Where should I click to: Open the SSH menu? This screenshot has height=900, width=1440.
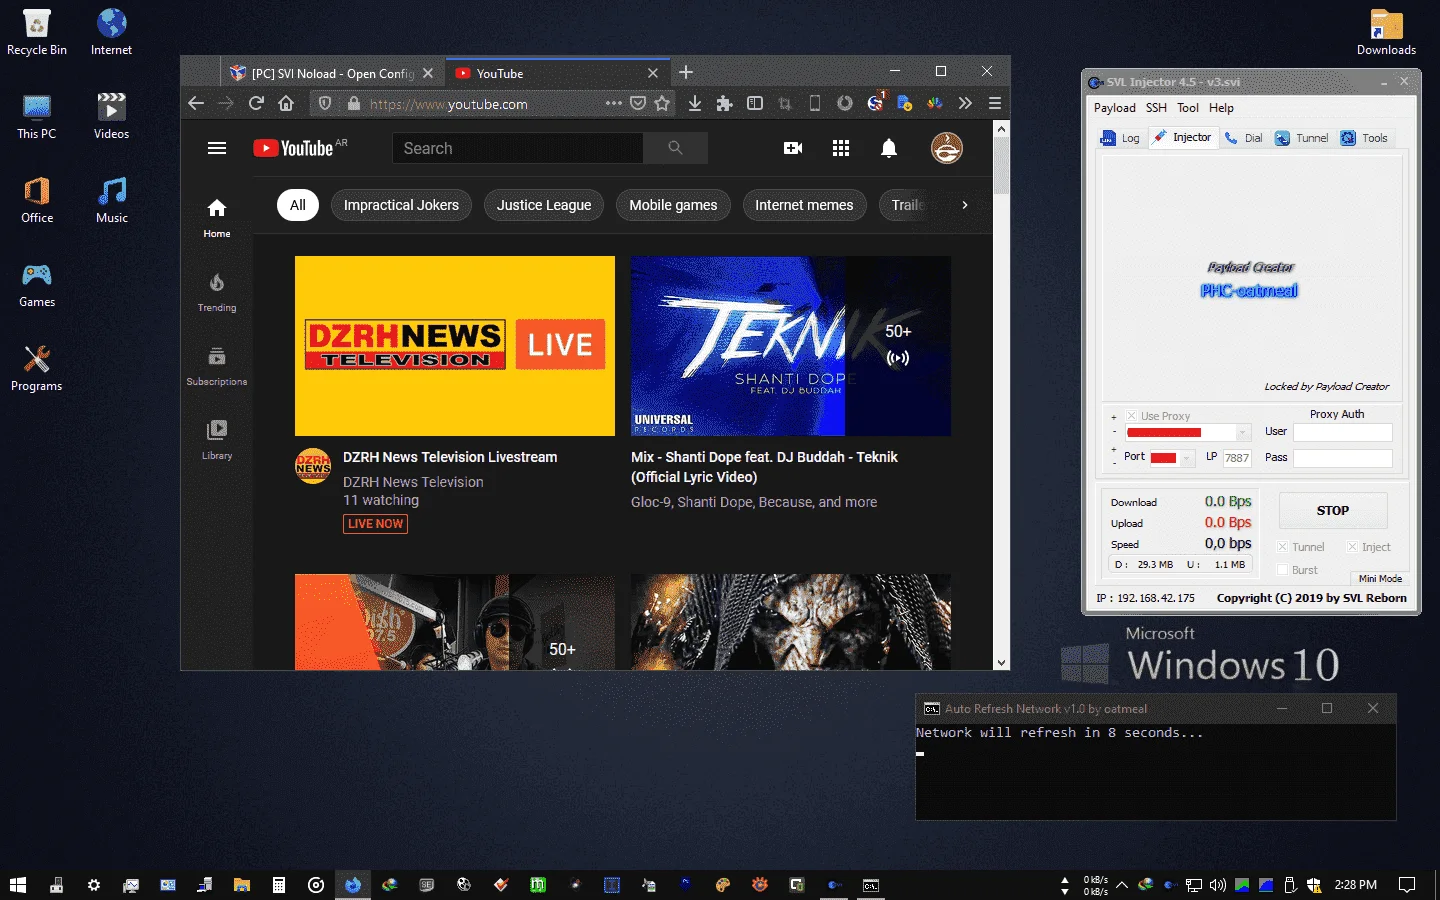pos(1156,108)
